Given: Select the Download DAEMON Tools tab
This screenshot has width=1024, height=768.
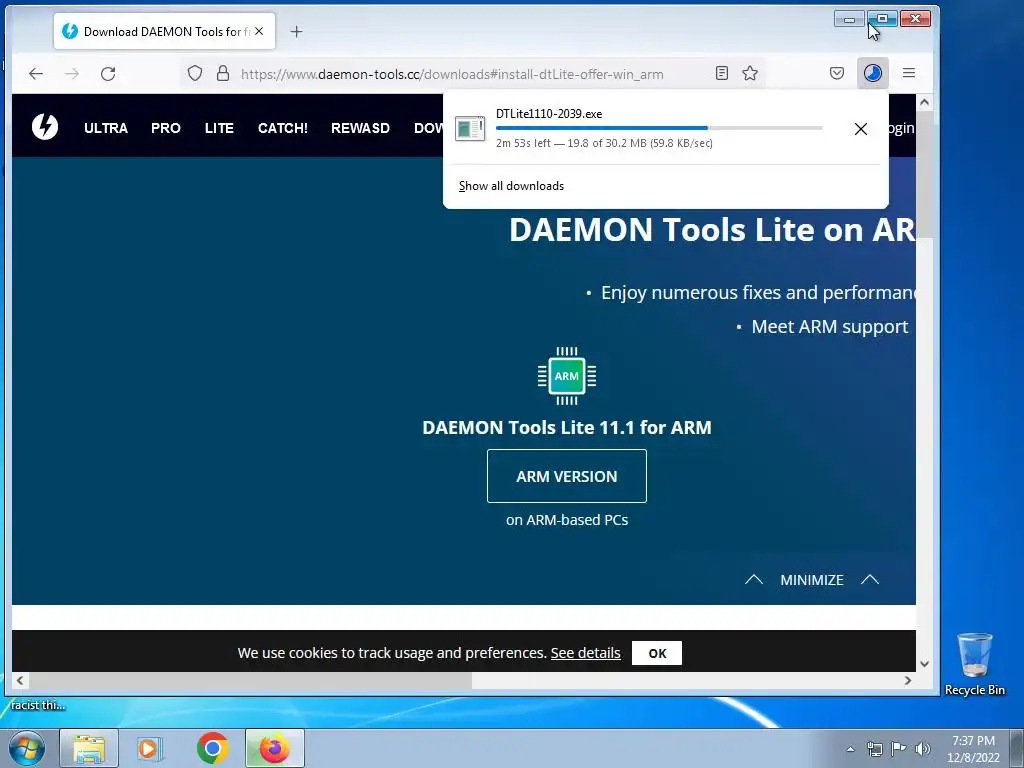Looking at the screenshot, I should (x=165, y=31).
